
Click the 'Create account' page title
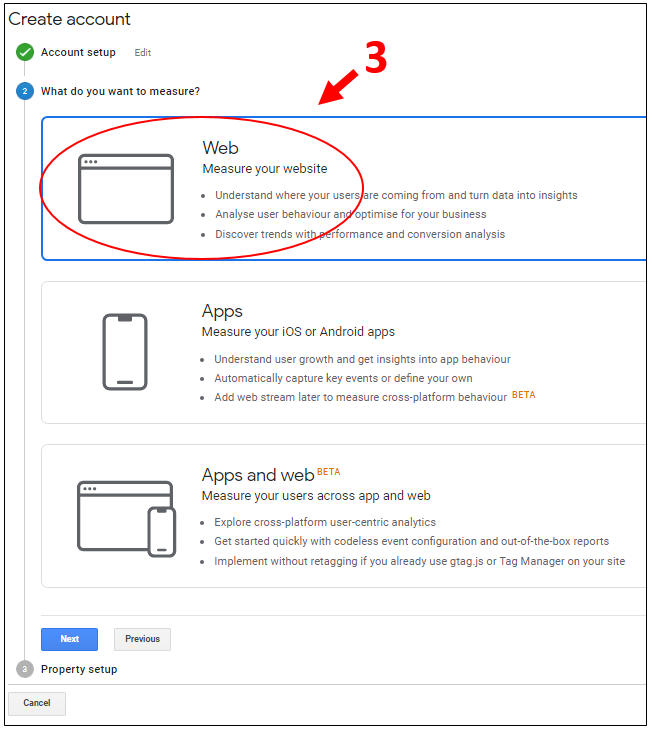coord(69,19)
